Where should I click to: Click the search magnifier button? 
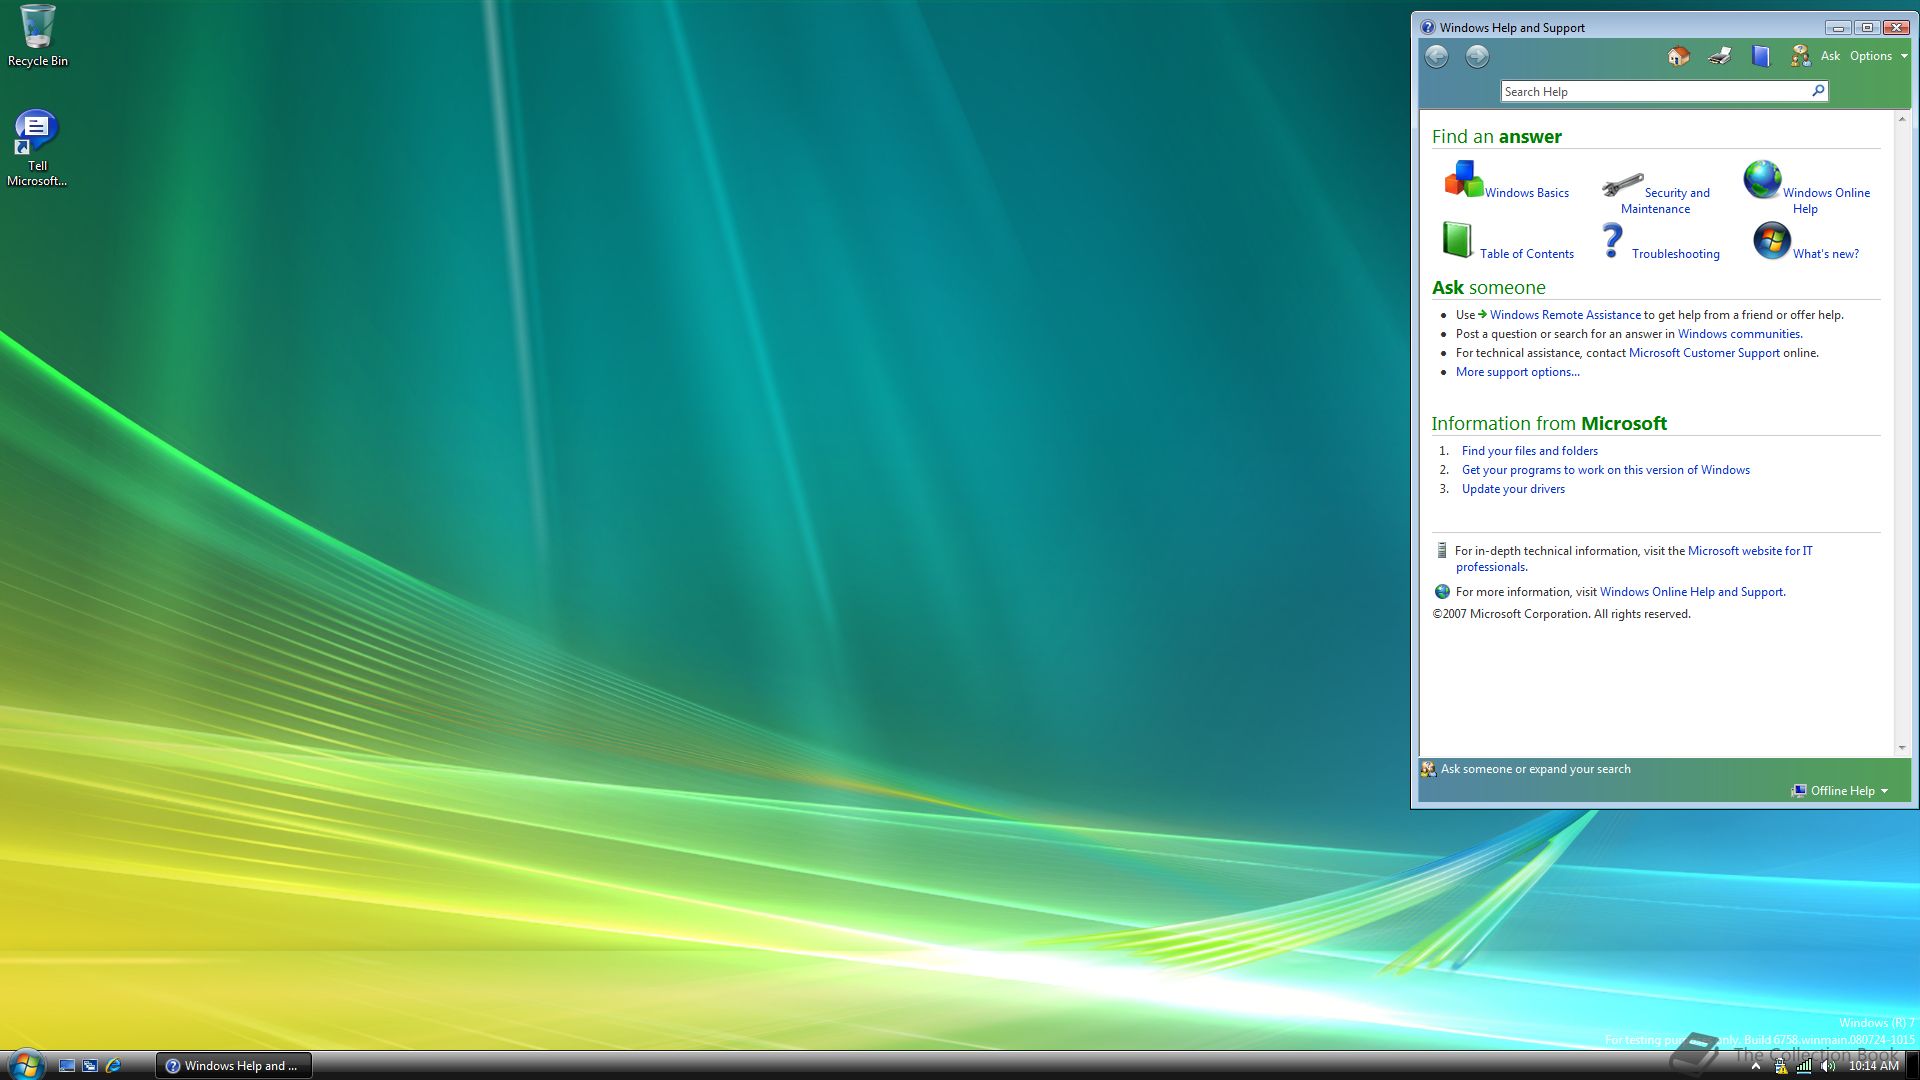click(1818, 91)
